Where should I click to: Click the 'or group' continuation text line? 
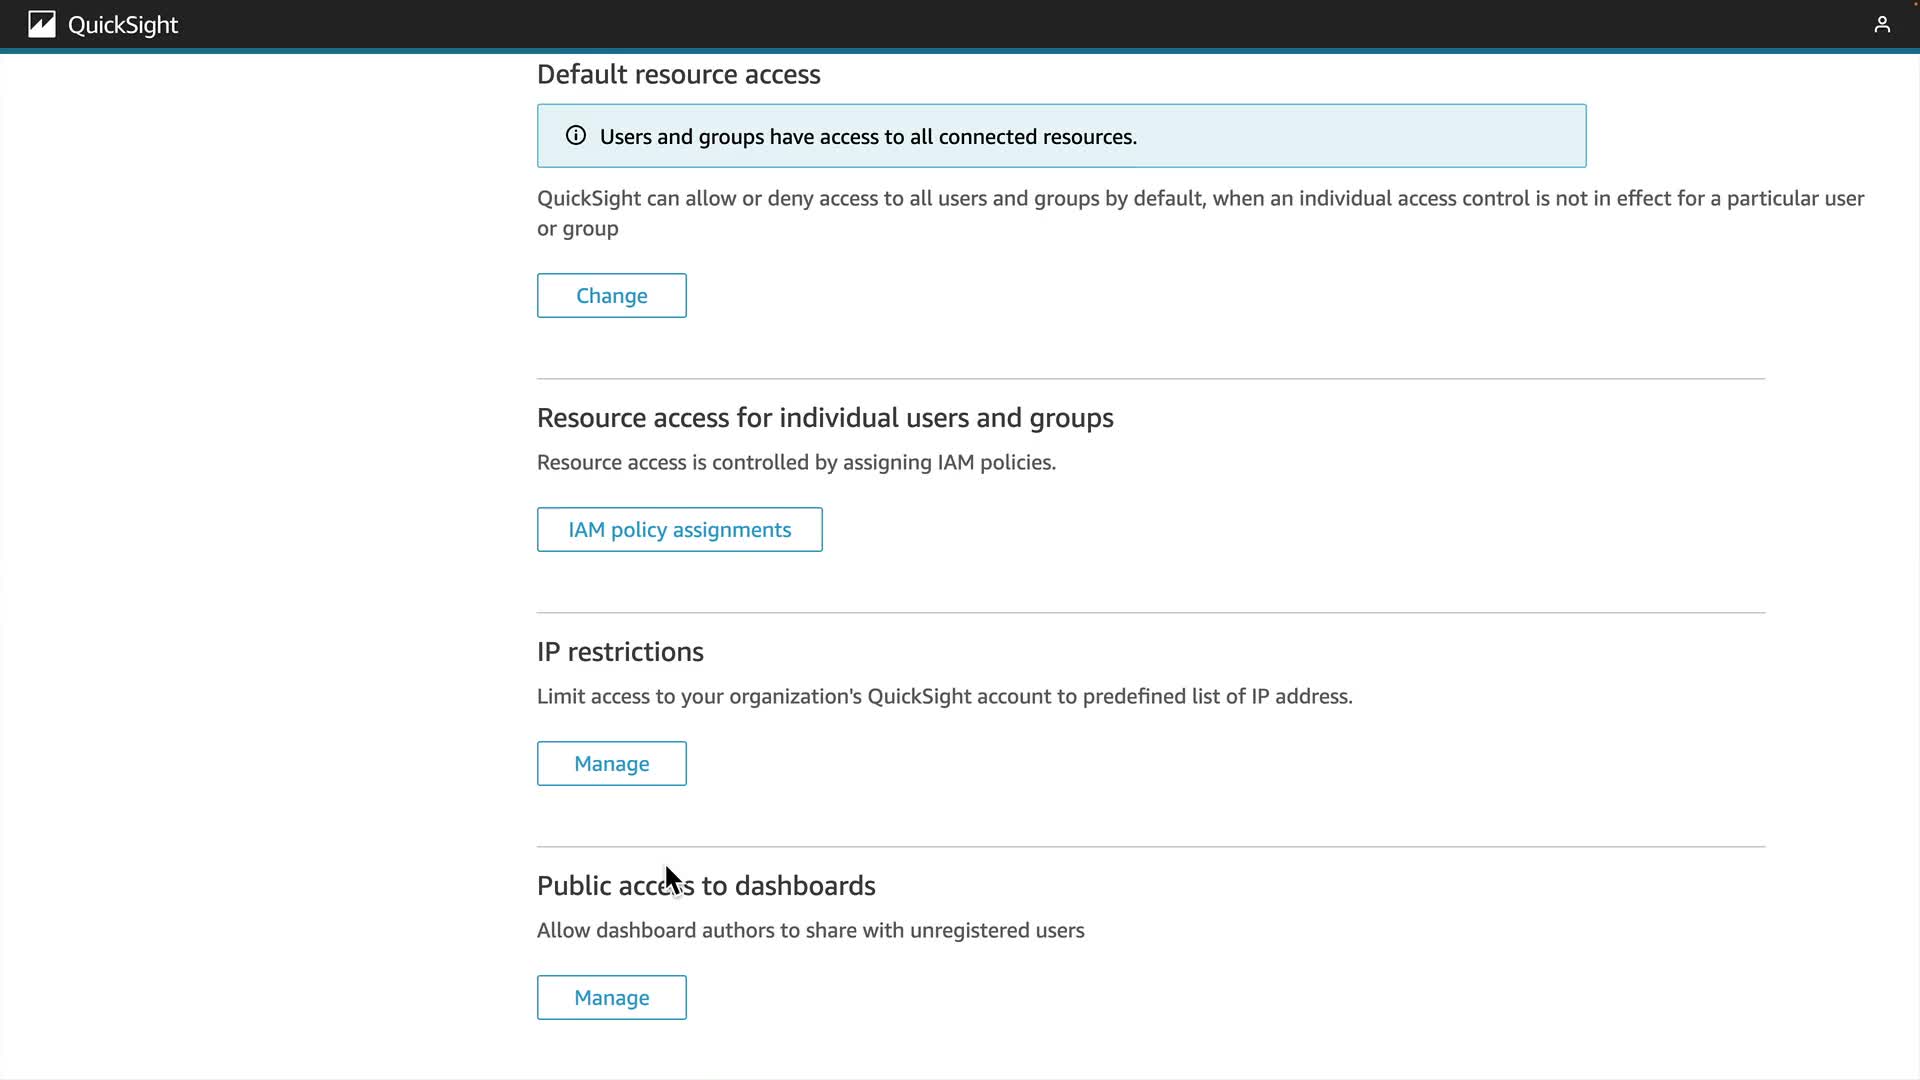click(x=578, y=229)
